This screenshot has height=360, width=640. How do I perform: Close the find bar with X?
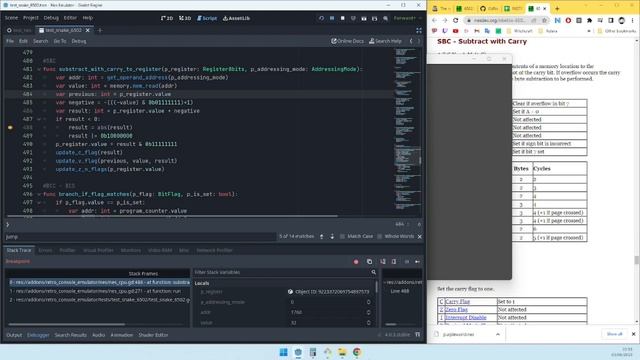click(x=420, y=237)
